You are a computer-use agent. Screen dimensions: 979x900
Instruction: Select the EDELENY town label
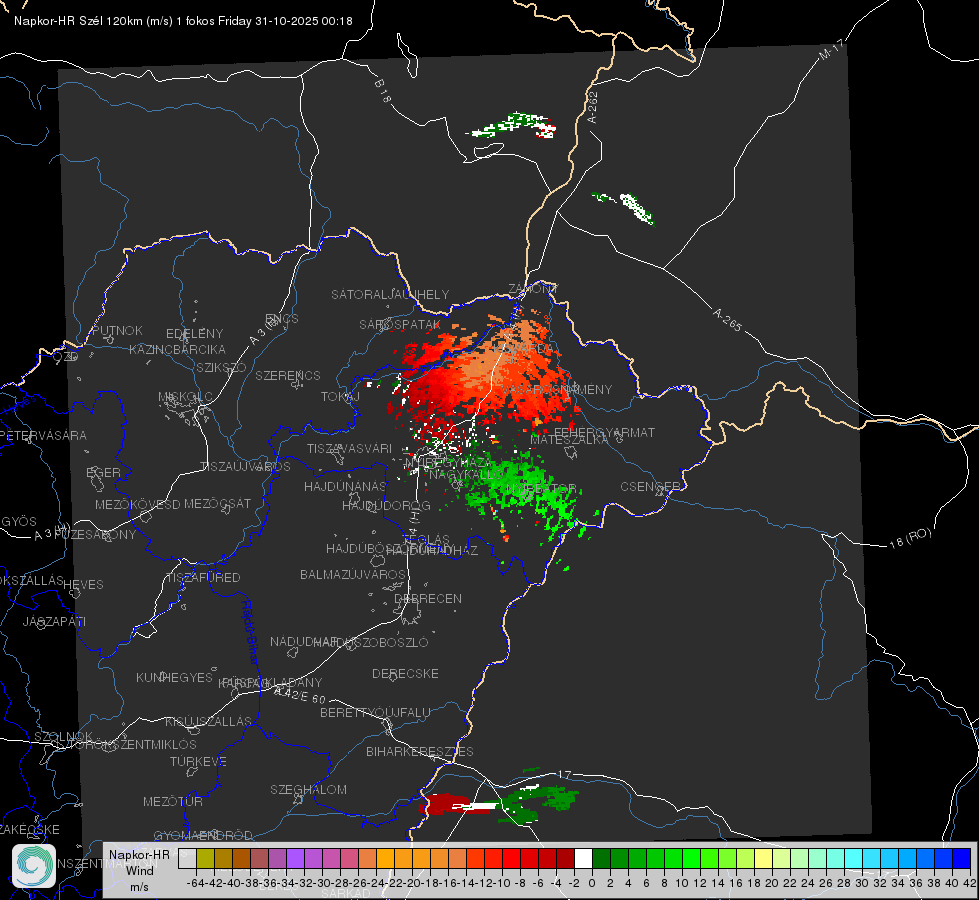click(194, 333)
